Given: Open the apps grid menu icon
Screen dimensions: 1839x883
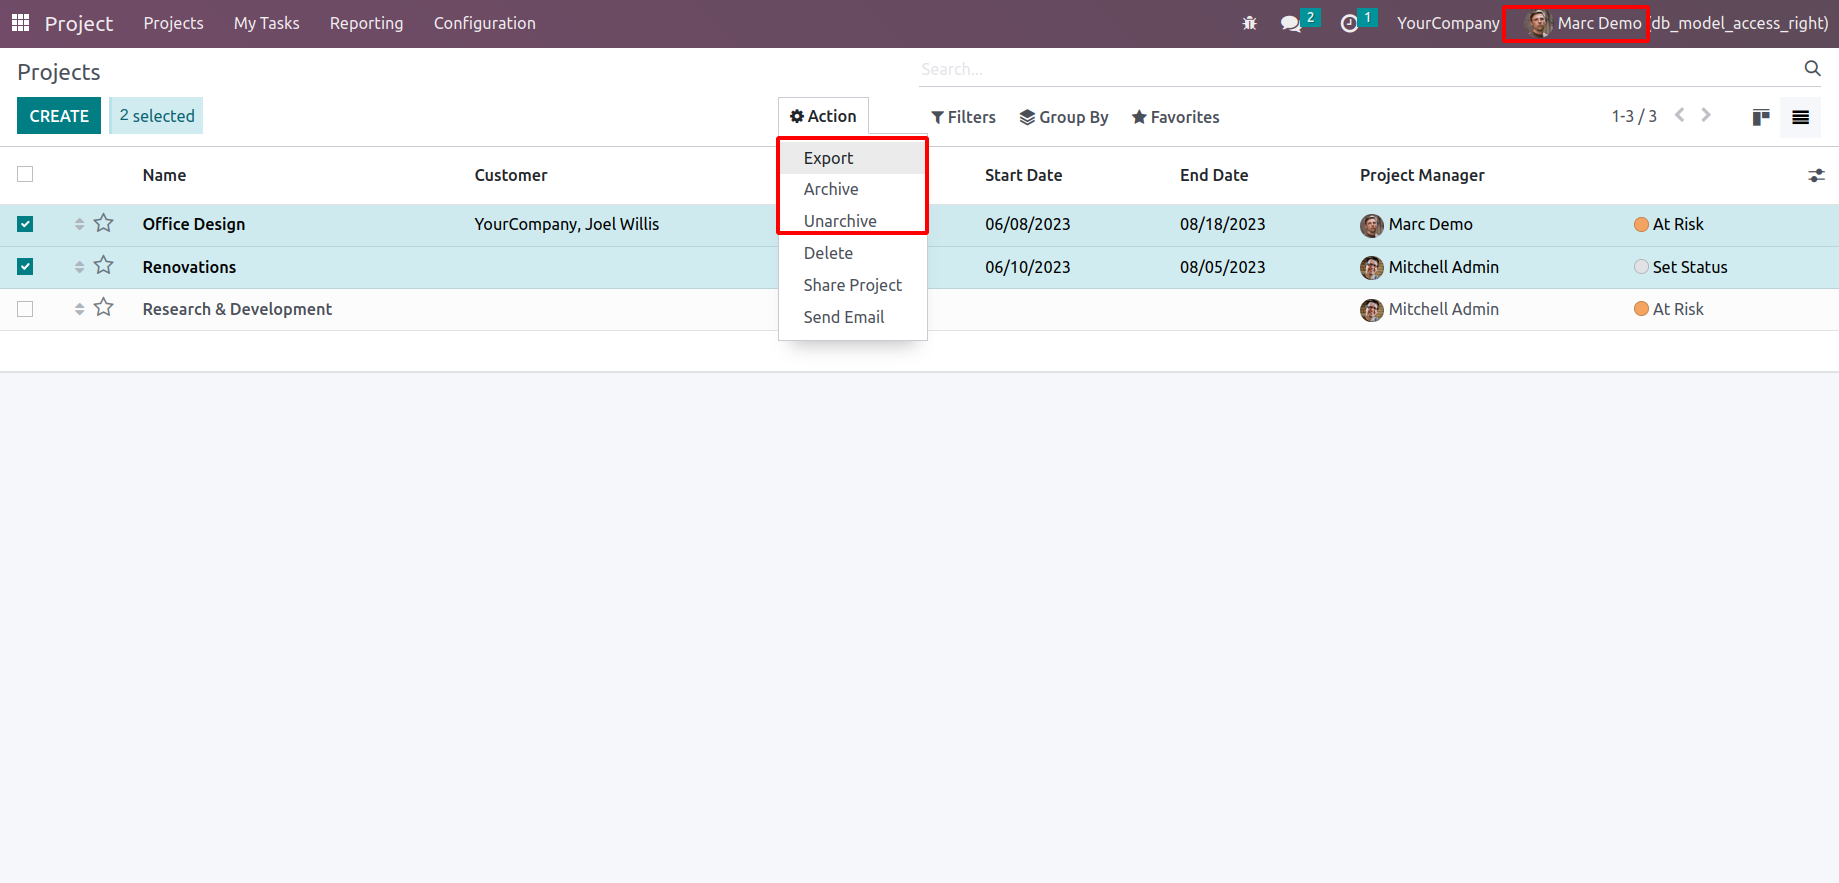Looking at the screenshot, I should pos(20,23).
